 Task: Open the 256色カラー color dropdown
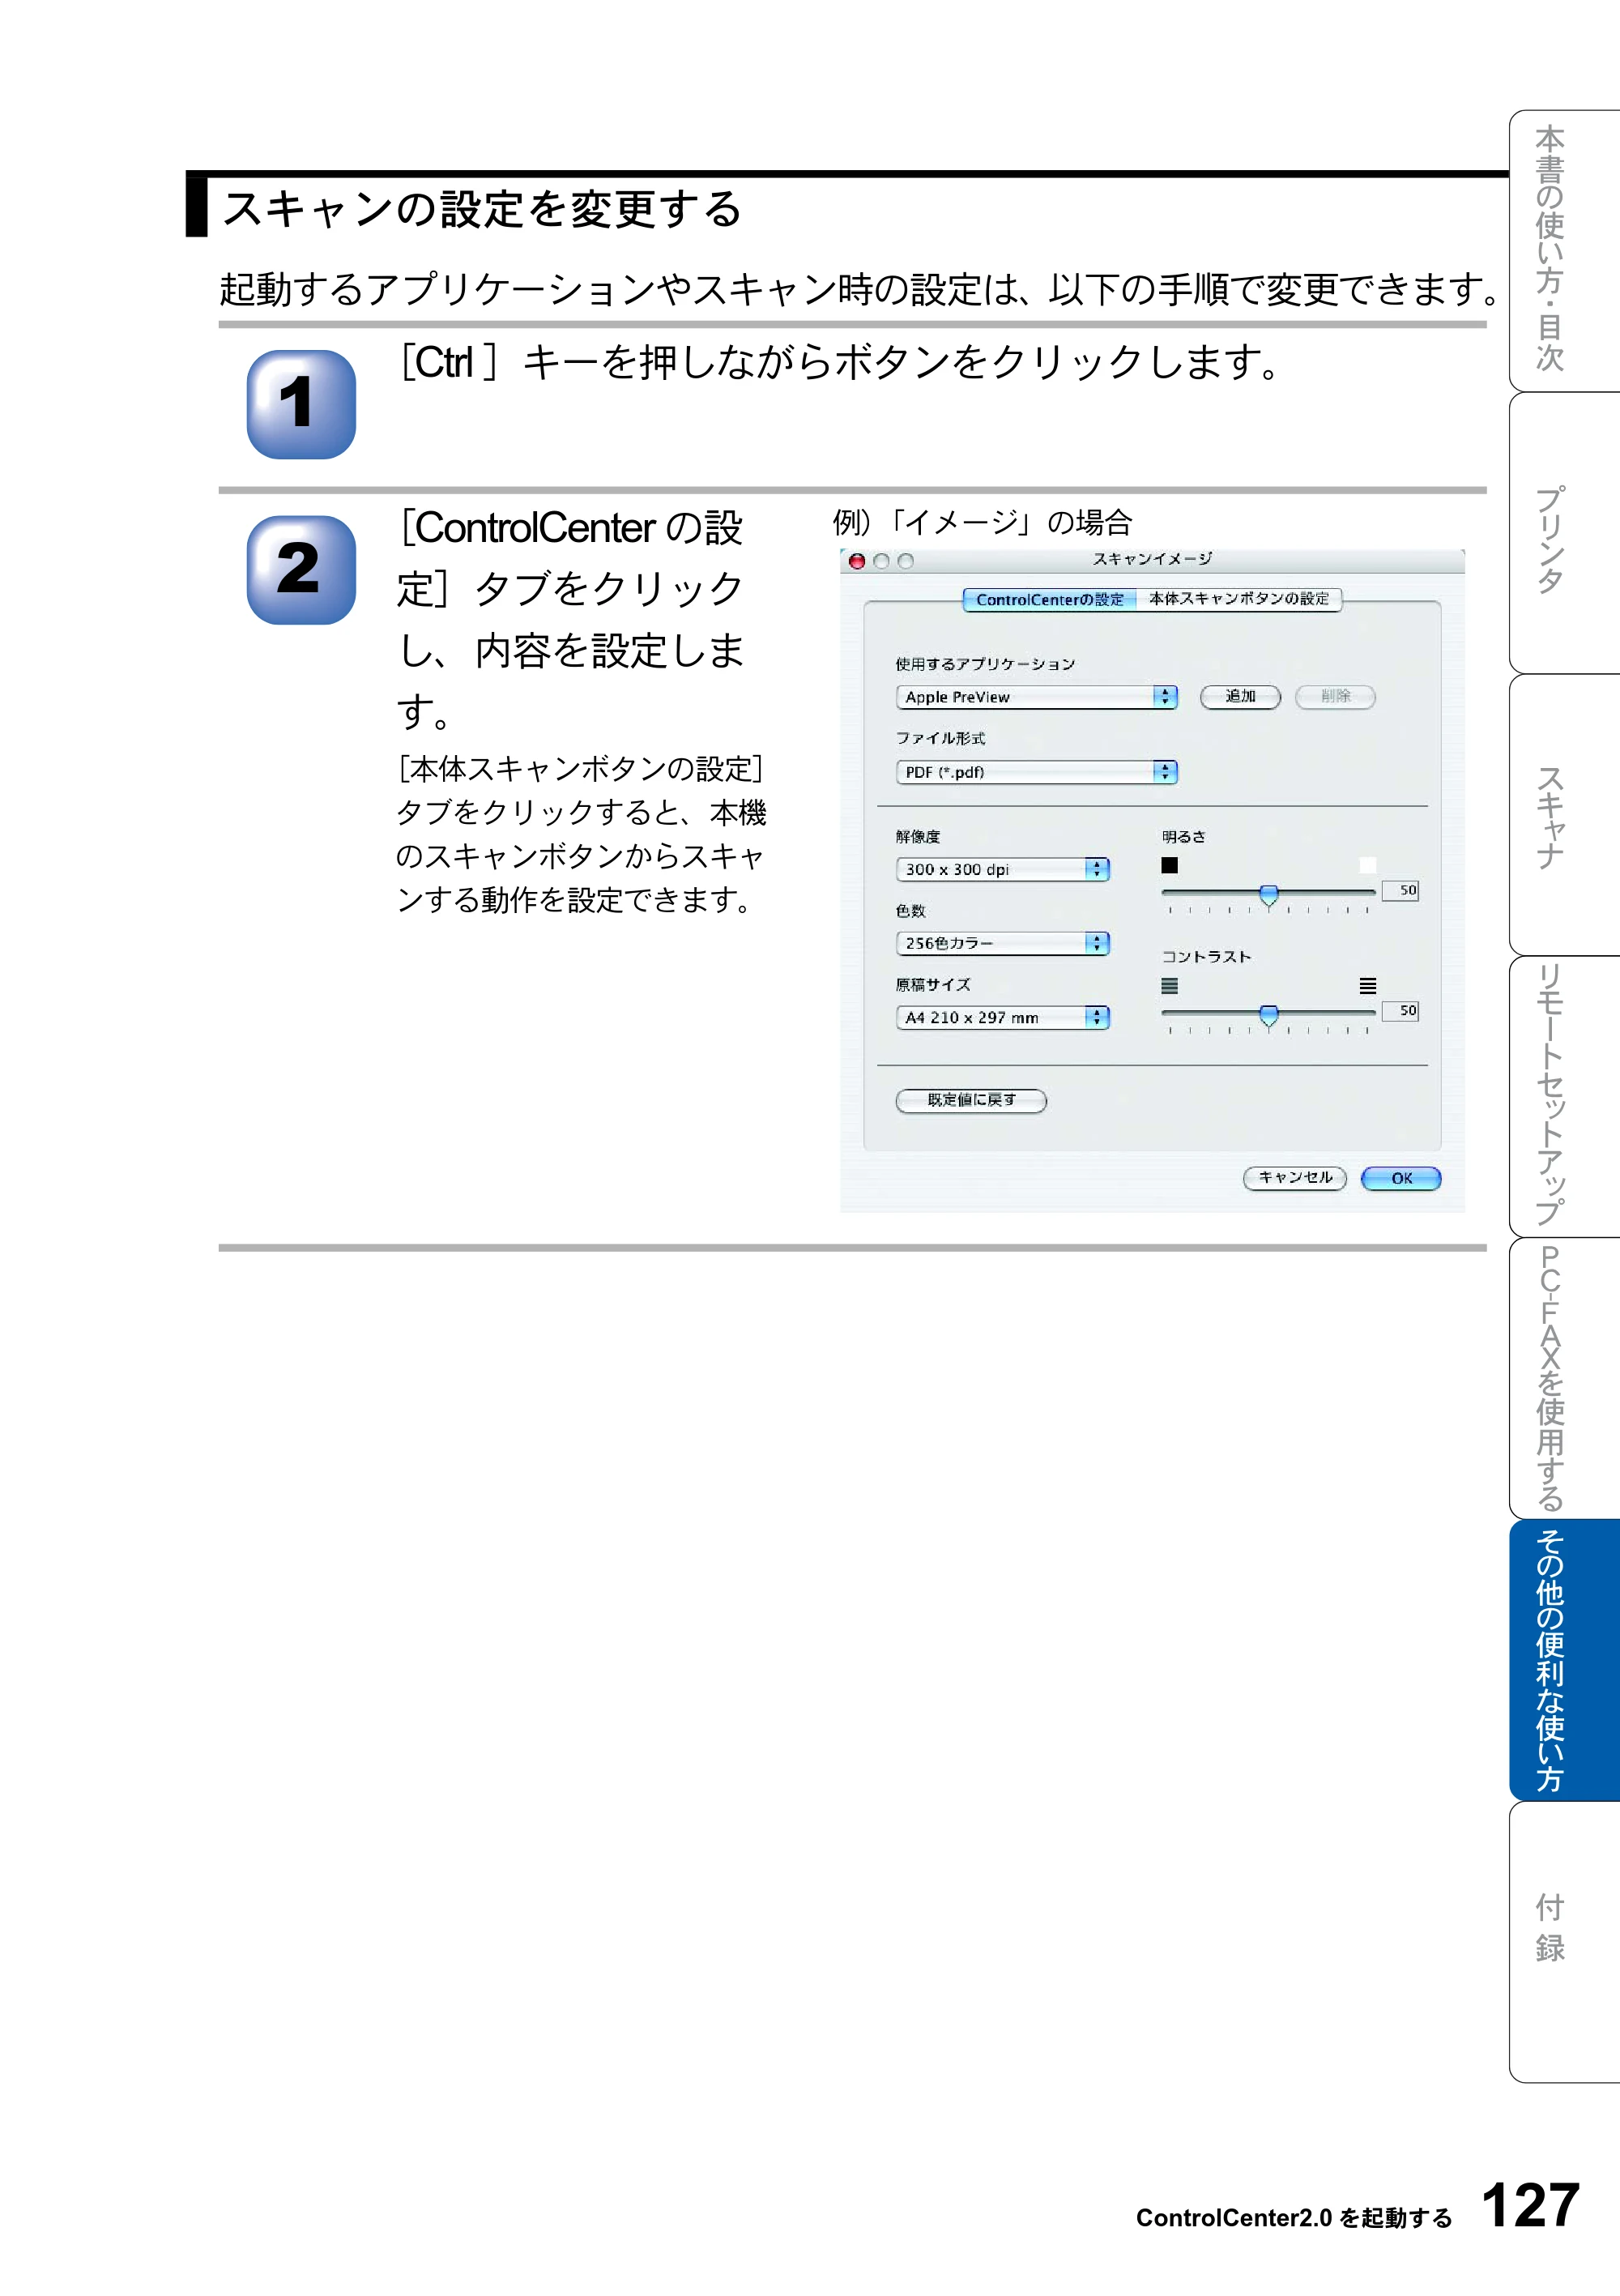1002,943
